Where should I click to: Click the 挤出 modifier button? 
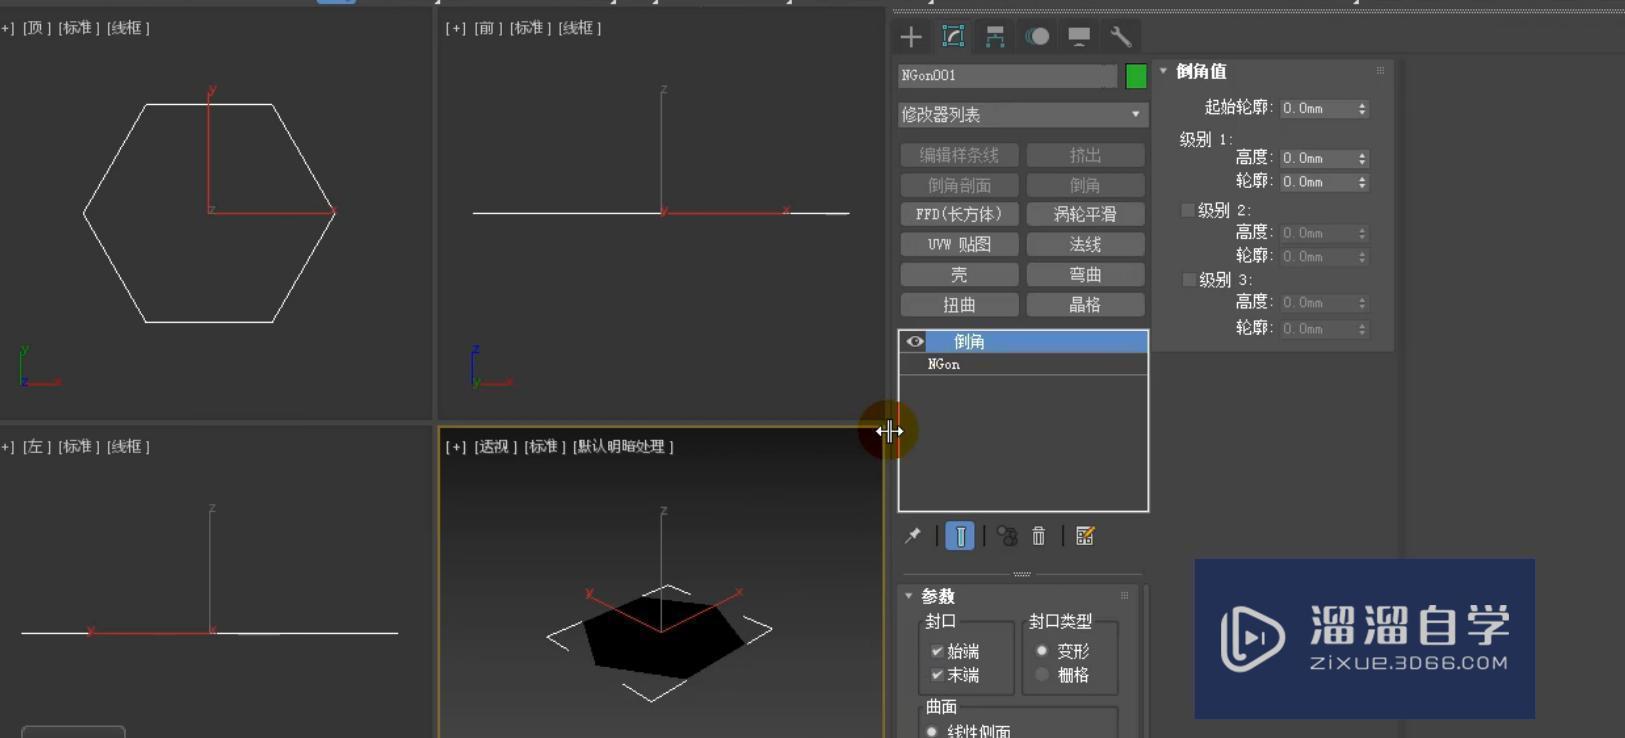coord(1085,155)
